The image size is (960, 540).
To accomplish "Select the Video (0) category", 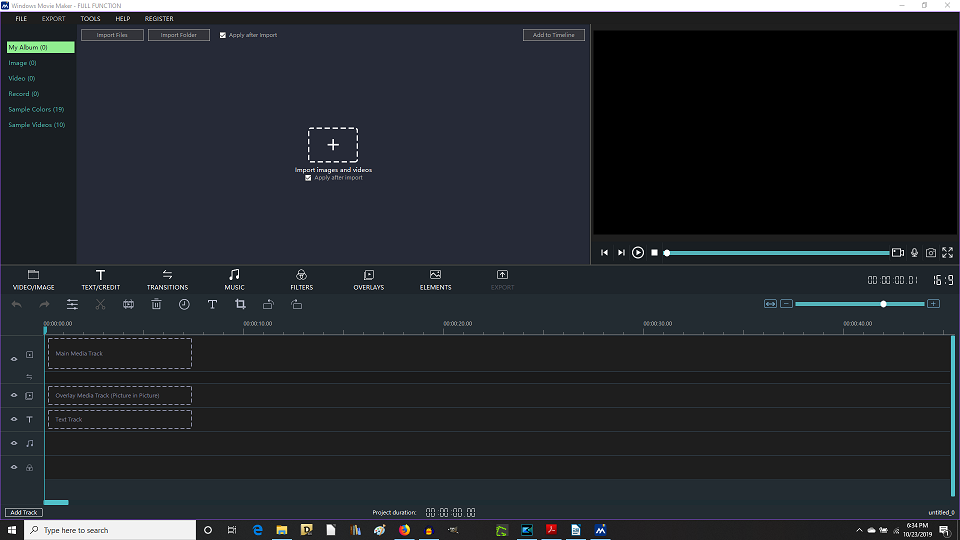I will click(21, 78).
